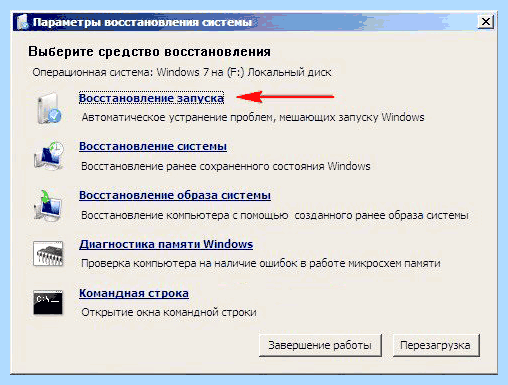The width and height of the screenshot is (508, 385).
Task: Click the Startup Repair computer icon
Action: coord(49,109)
